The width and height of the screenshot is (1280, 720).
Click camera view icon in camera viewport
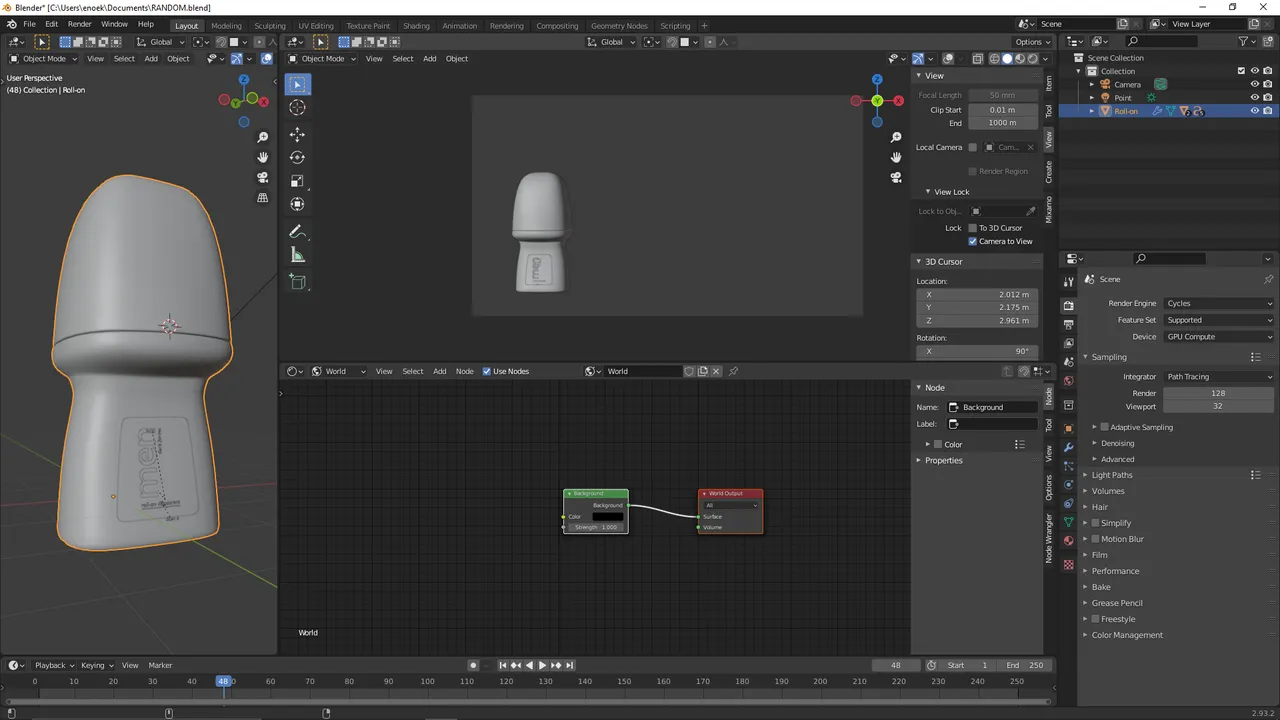(896, 177)
